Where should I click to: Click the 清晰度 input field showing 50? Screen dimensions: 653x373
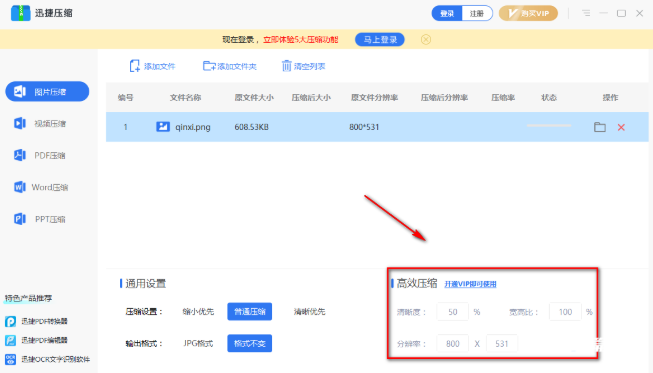[453, 312]
